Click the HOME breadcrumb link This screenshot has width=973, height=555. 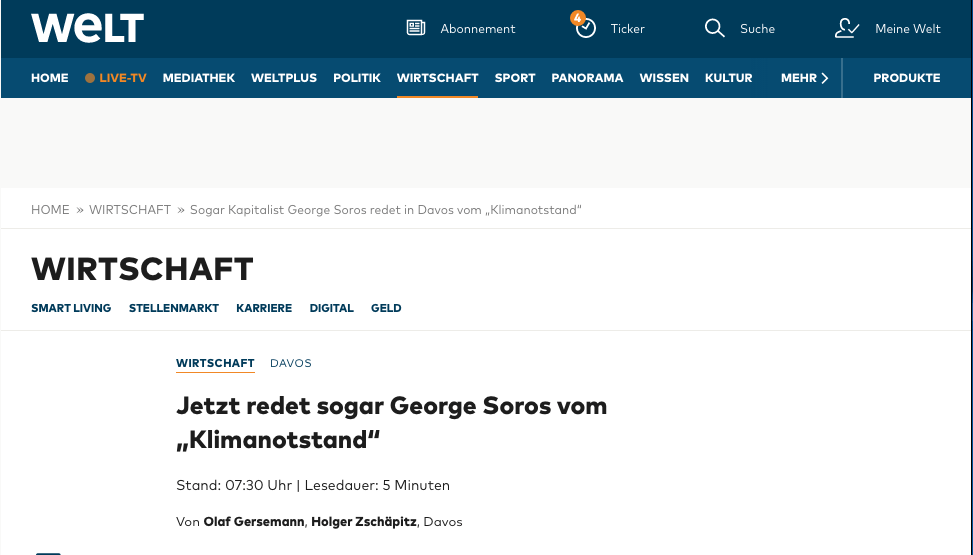click(x=50, y=210)
